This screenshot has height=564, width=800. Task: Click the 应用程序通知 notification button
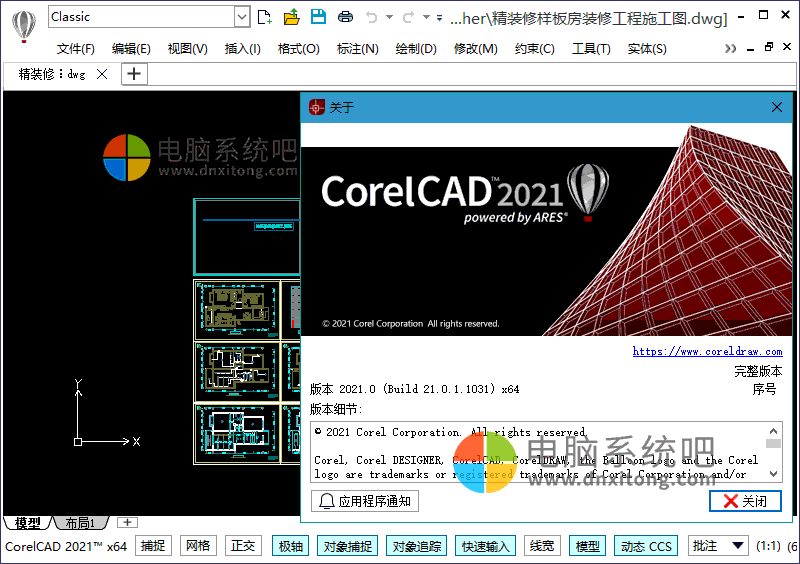(364, 501)
